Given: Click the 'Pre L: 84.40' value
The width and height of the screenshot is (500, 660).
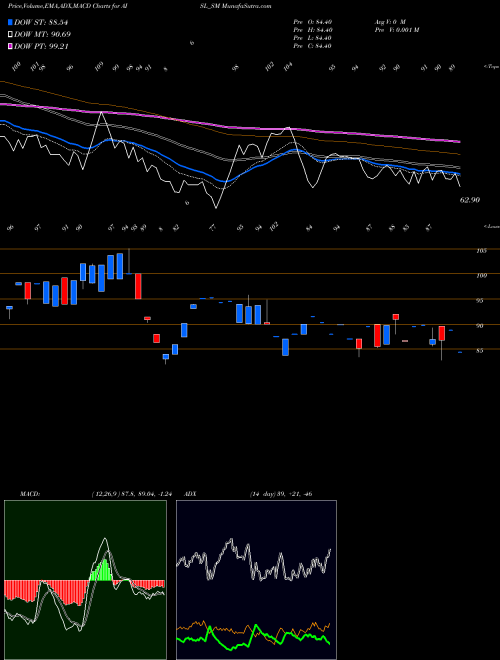Looking at the screenshot, I should tap(313, 38).
